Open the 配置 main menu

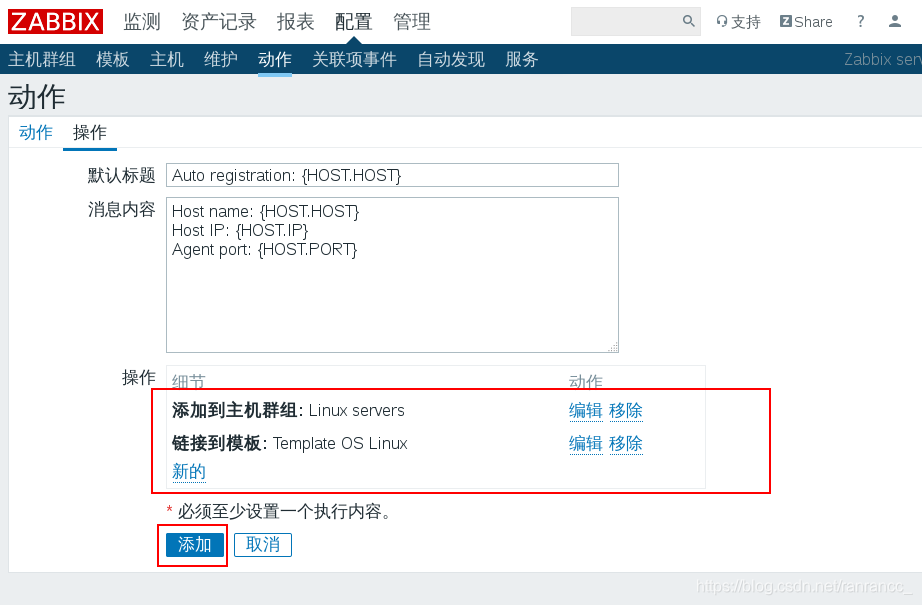pyautogui.click(x=353, y=22)
